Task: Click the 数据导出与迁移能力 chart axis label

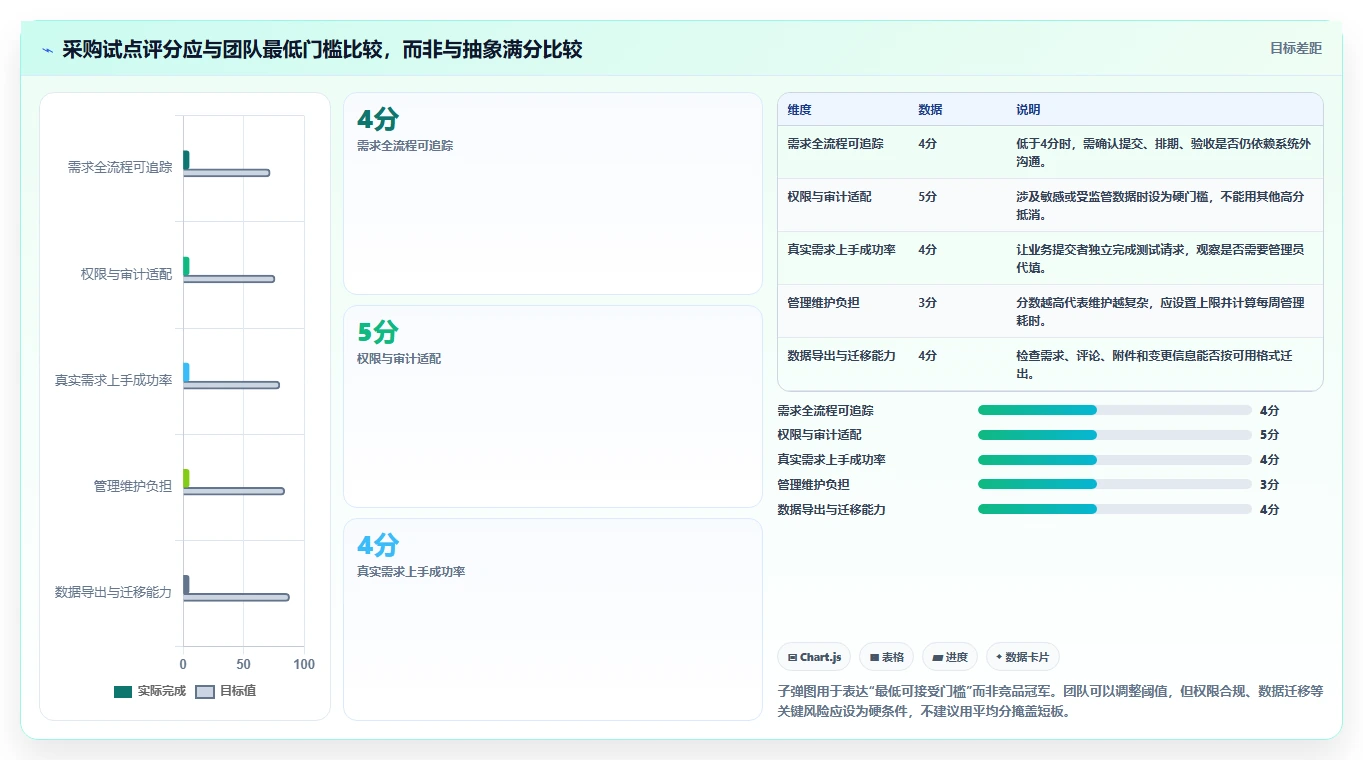Action: click(113, 592)
